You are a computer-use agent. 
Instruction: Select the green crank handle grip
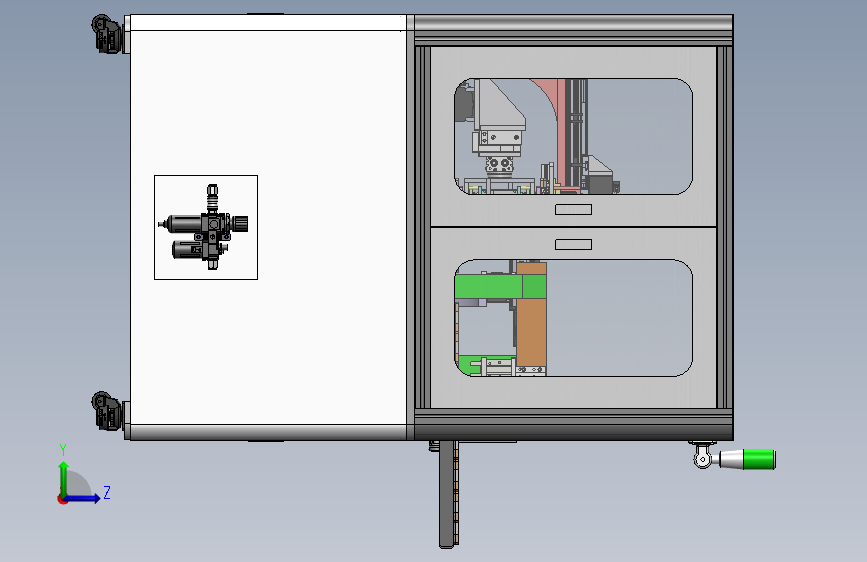759,460
